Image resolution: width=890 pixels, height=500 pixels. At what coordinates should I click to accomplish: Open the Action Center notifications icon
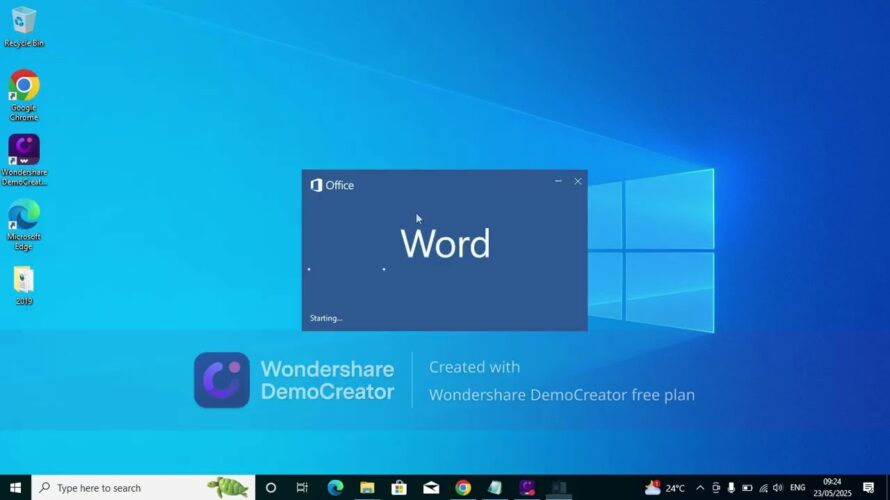[x=868, y=488]
